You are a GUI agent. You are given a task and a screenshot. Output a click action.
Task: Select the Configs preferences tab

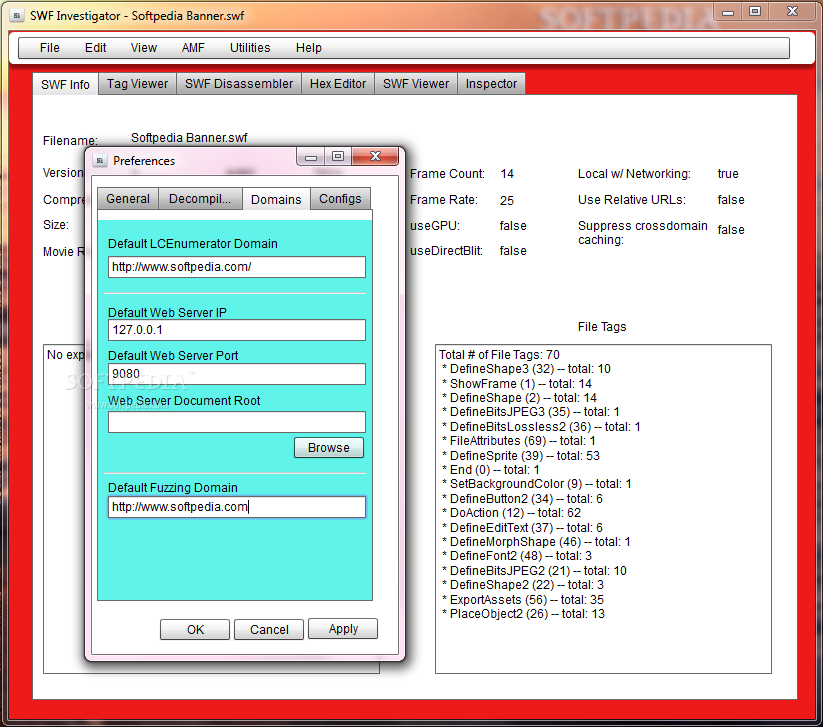pyautogui.click(x=340, y=199)
